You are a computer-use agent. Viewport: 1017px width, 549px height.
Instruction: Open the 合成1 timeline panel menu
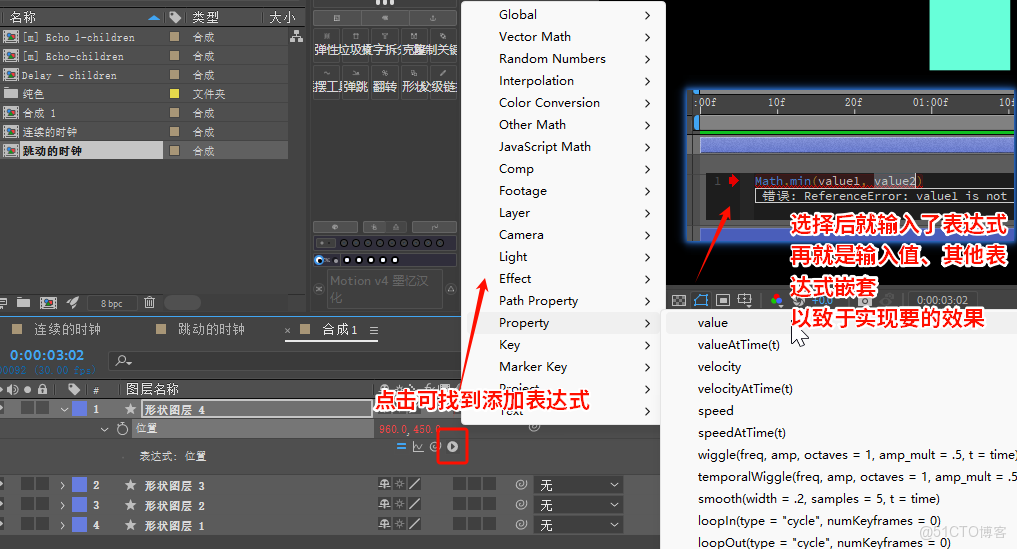[x=374, y=330]
